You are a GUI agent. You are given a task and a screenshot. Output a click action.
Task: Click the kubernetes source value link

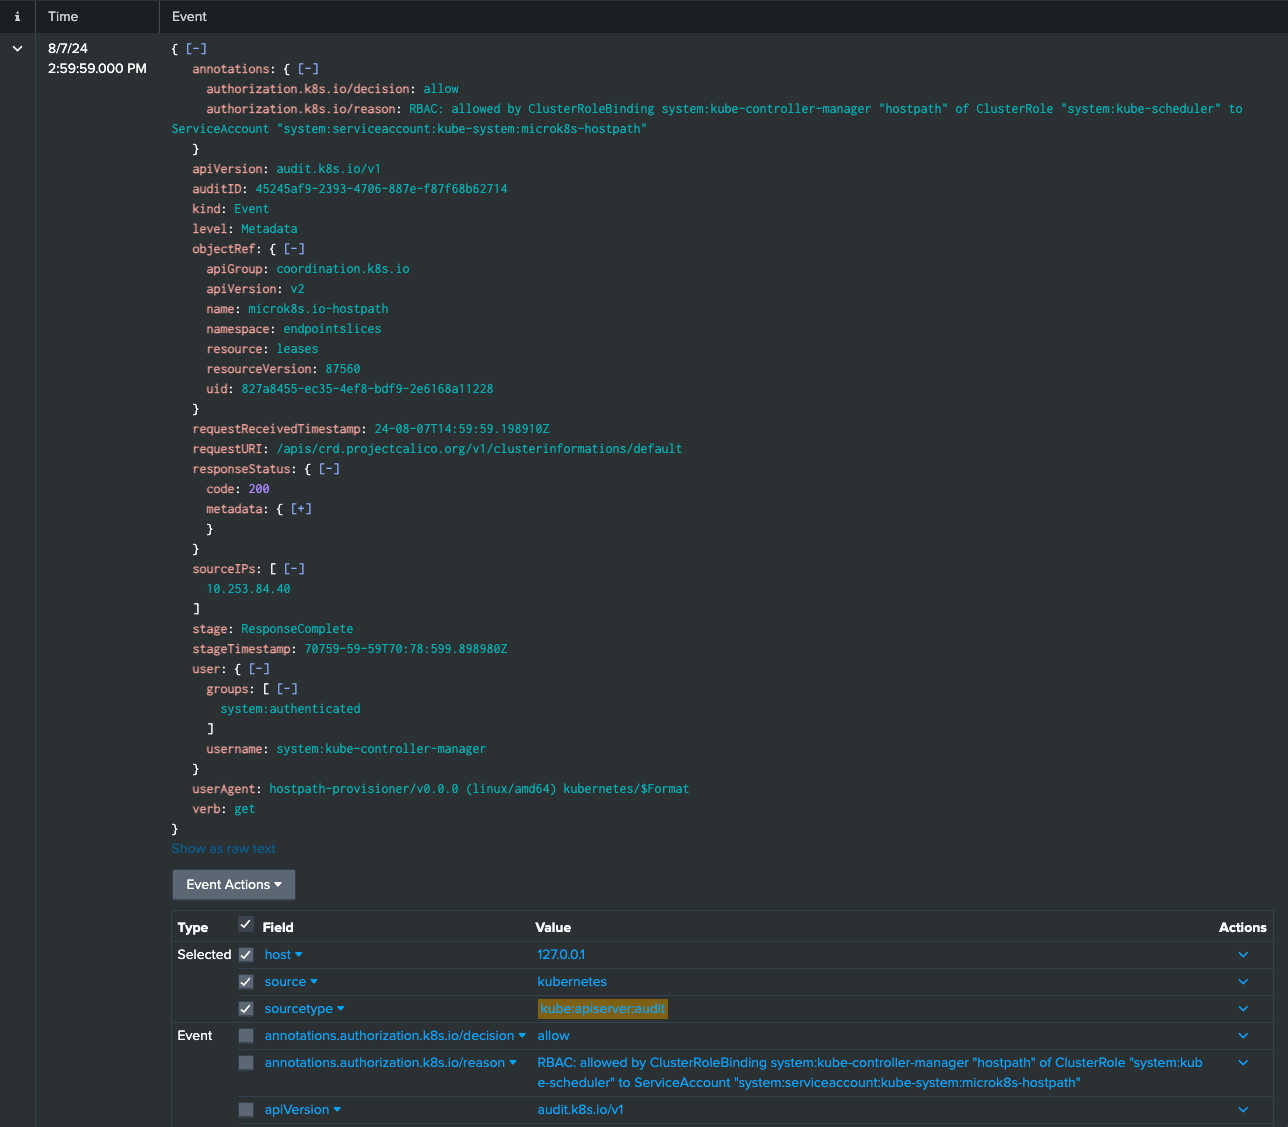pos(572,982)
